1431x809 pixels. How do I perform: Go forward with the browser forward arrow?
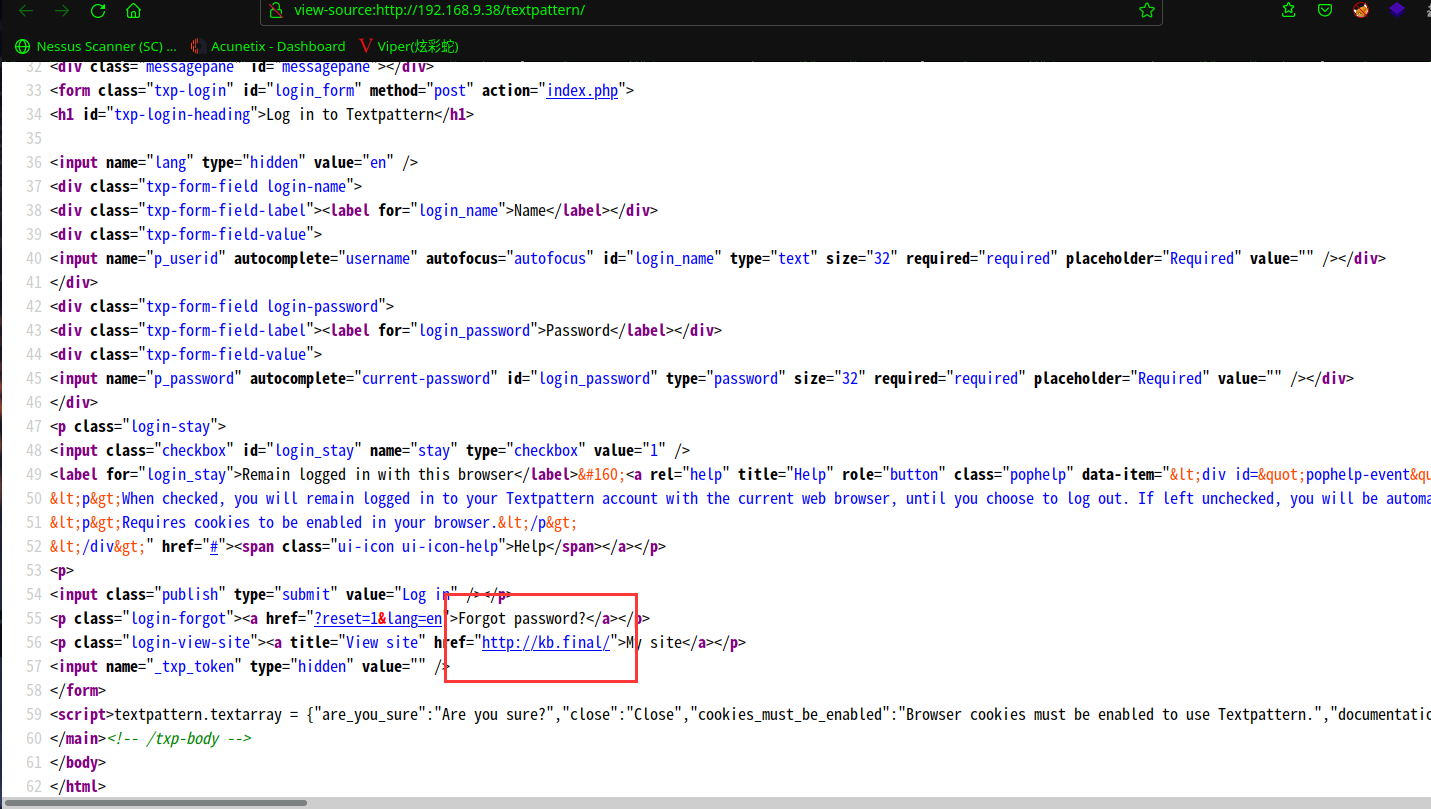[62, 11]
